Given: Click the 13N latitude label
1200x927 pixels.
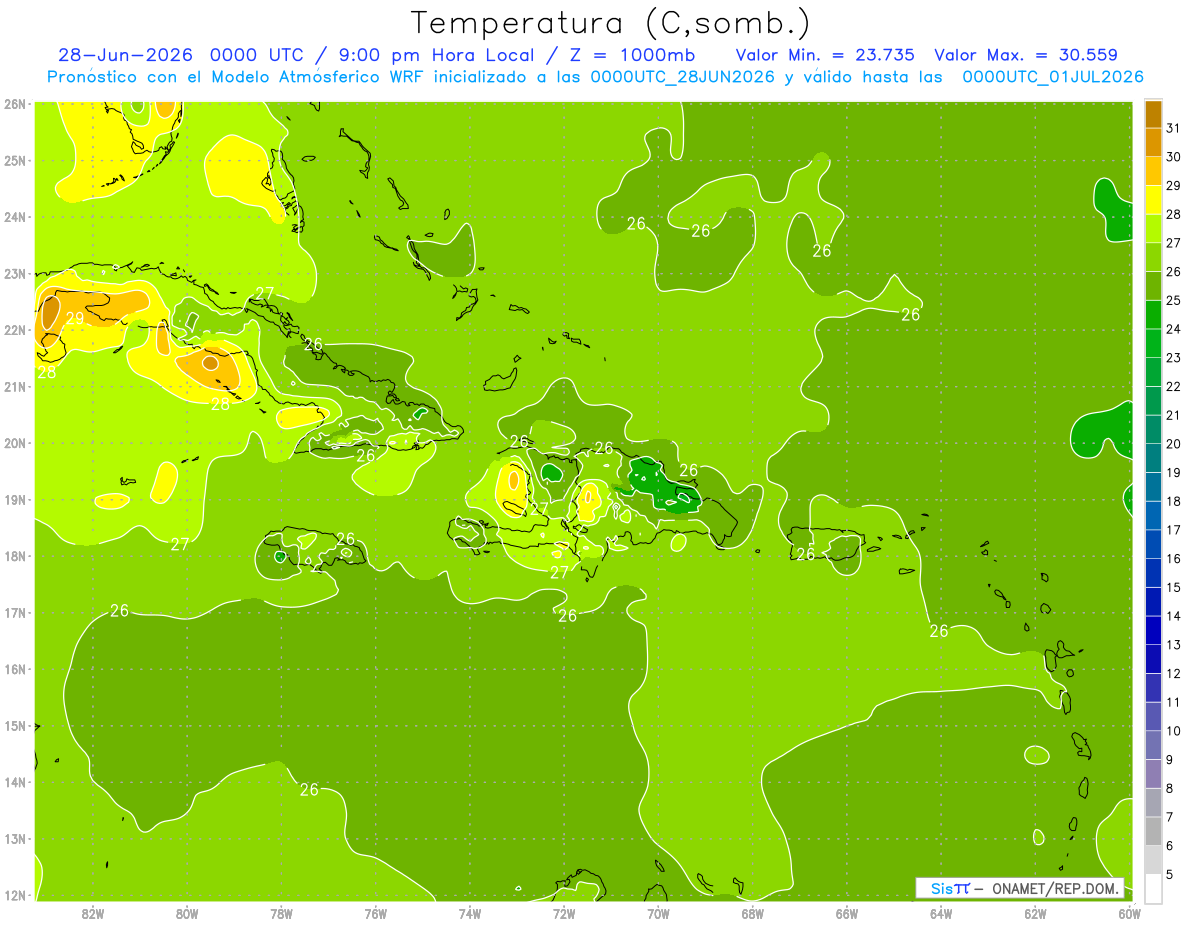Looking at the screenshot, I should [x=14, y=839].
